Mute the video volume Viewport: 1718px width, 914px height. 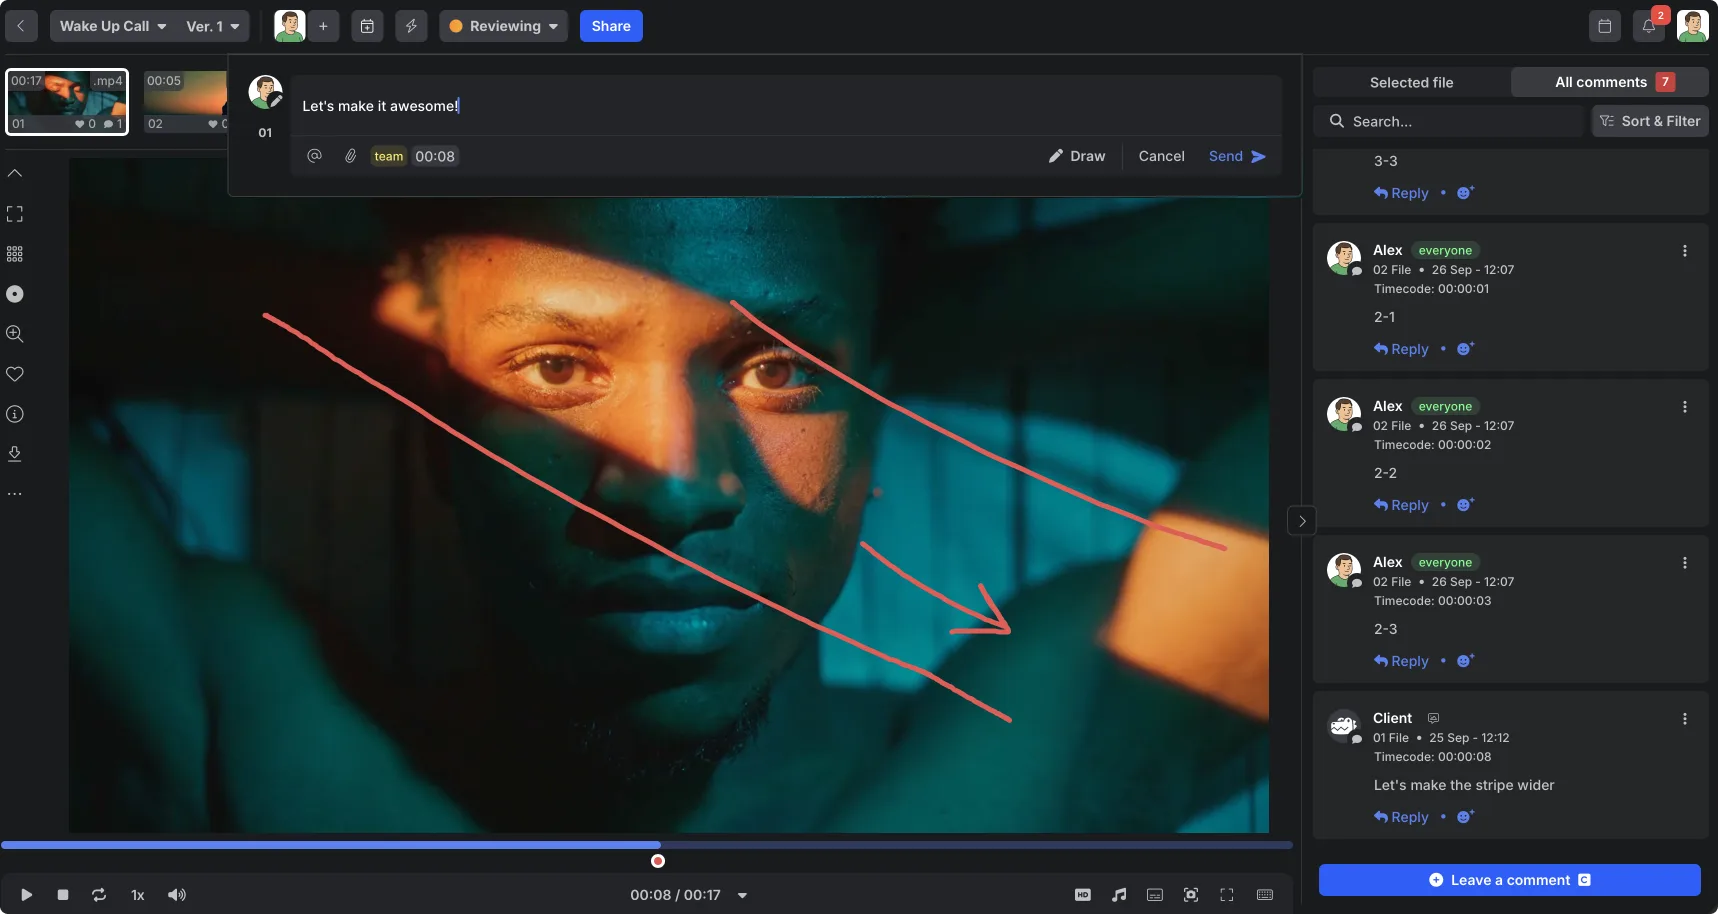[x=177, y=895]
